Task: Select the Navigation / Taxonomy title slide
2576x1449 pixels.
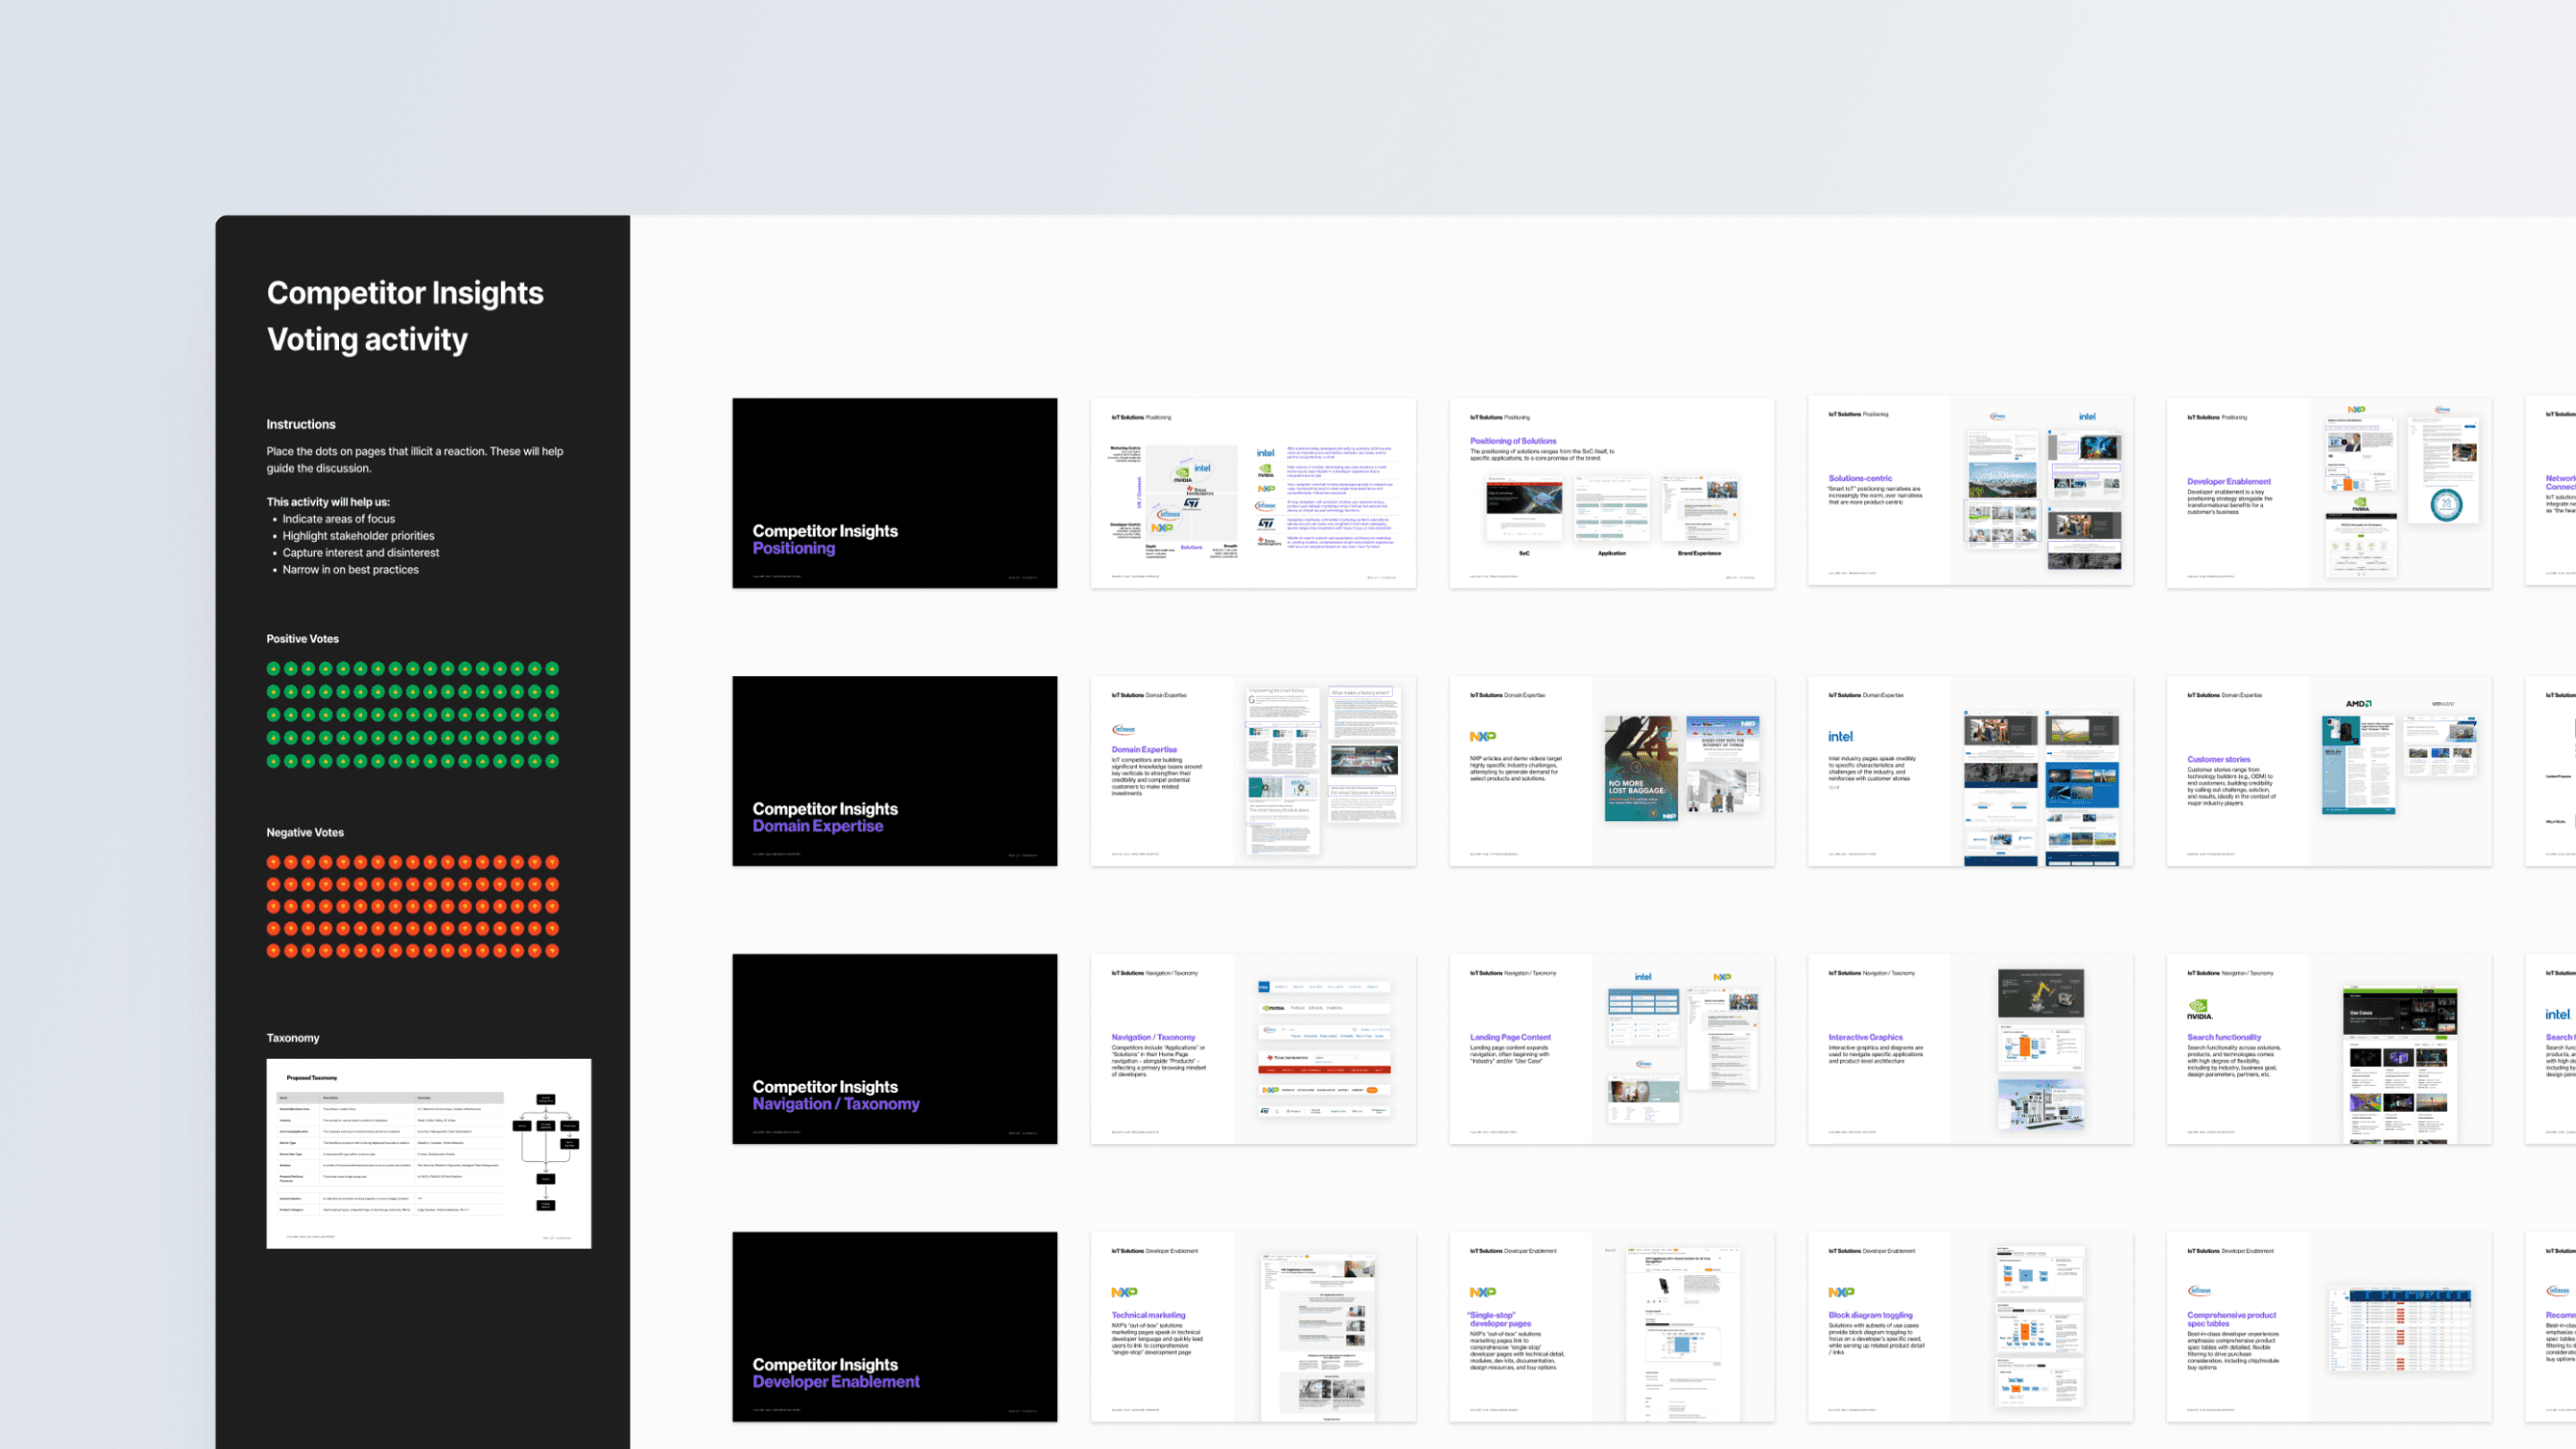Action: click(x=894, y=1049)
